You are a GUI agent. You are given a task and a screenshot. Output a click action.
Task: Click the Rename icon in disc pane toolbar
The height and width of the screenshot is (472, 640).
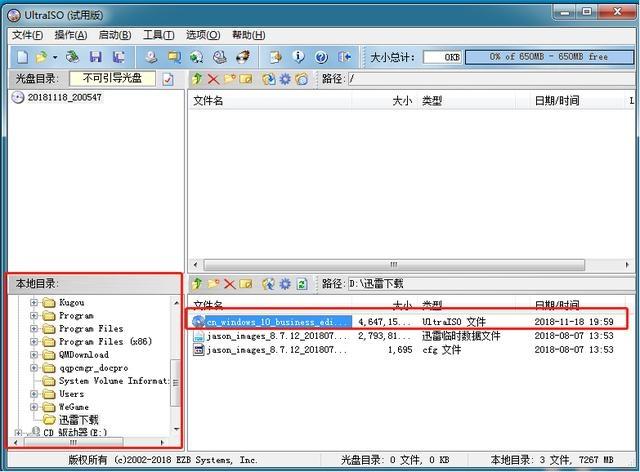[246, 78]
